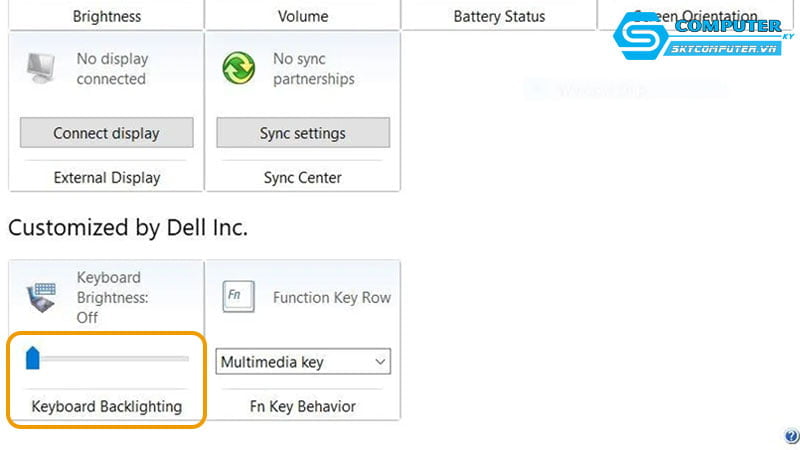Click the Fn function key icon
This screenshot has width=800, height=450.
234,298
